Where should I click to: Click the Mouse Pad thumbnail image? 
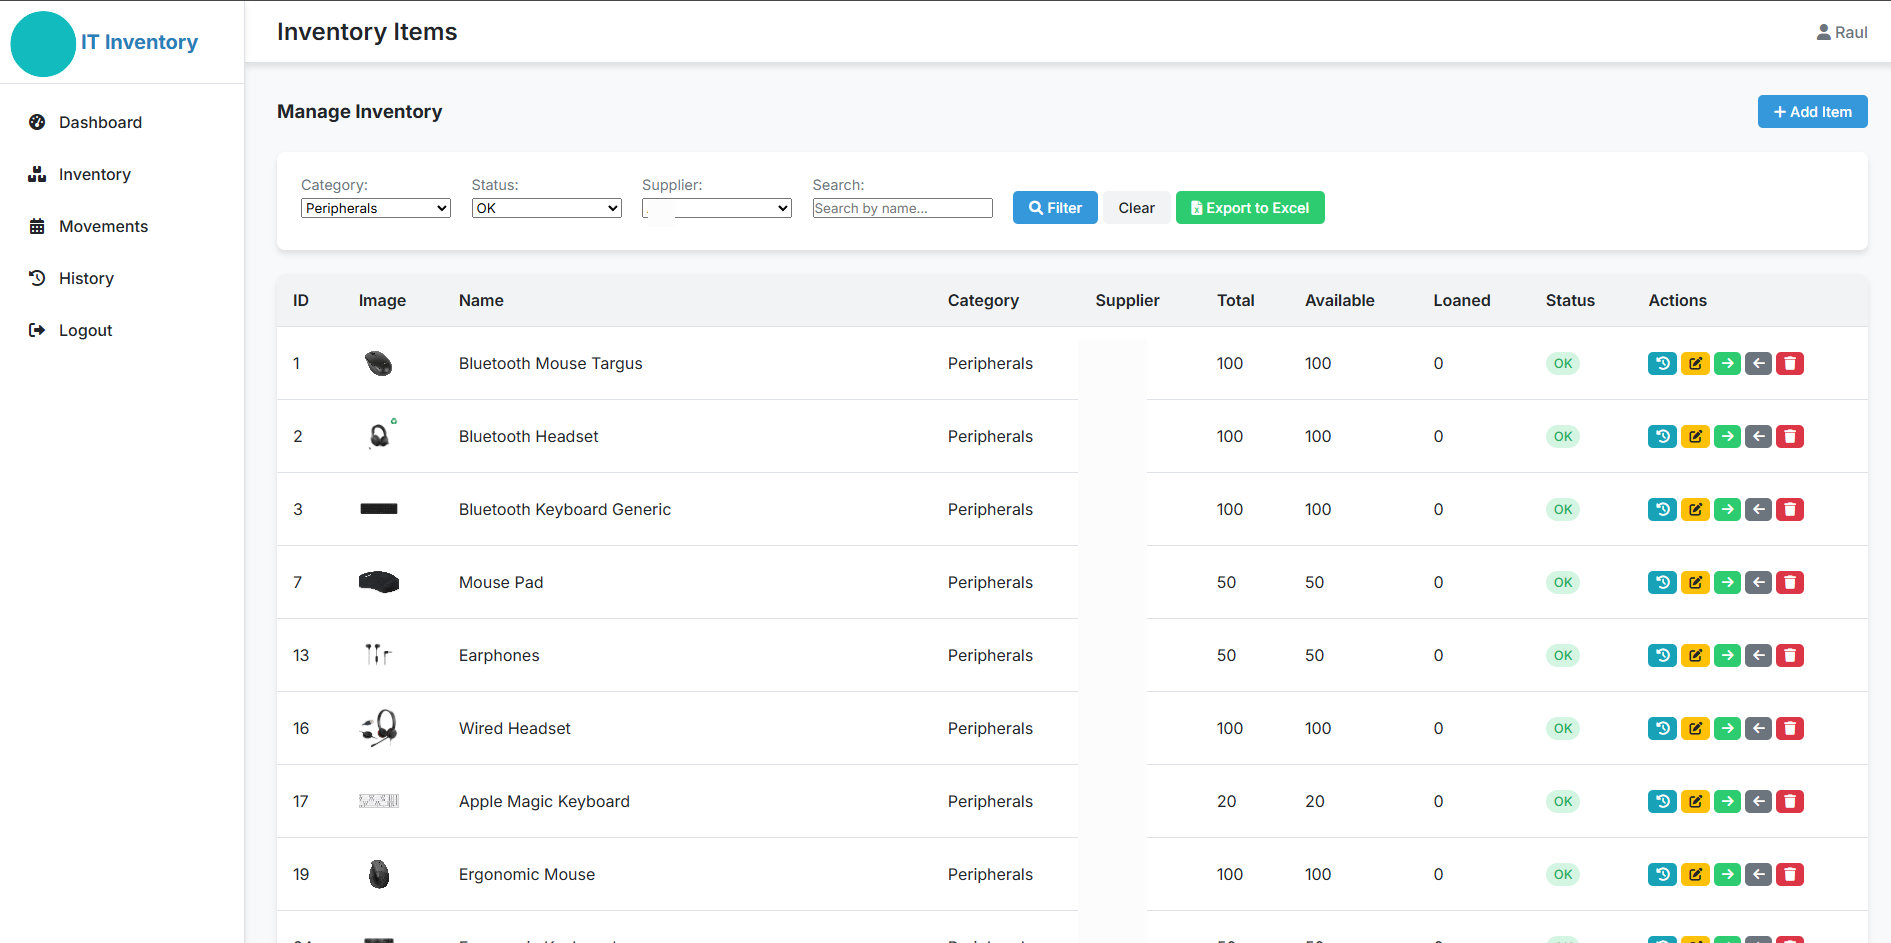point(379,582)
